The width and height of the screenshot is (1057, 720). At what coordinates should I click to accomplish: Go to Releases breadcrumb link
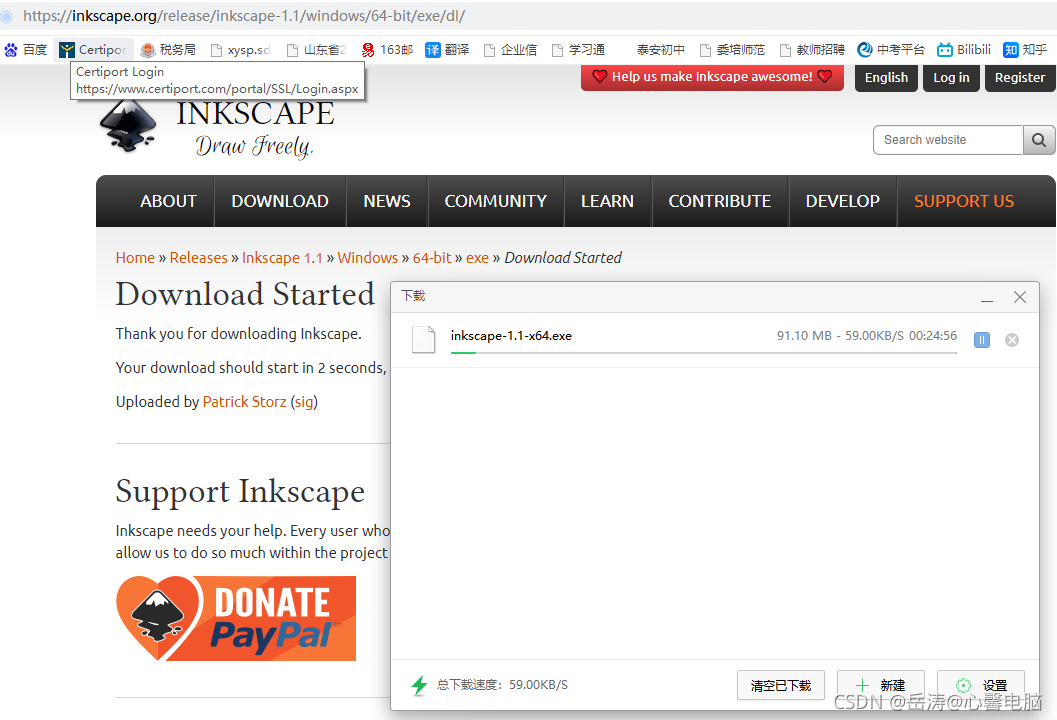198,258
